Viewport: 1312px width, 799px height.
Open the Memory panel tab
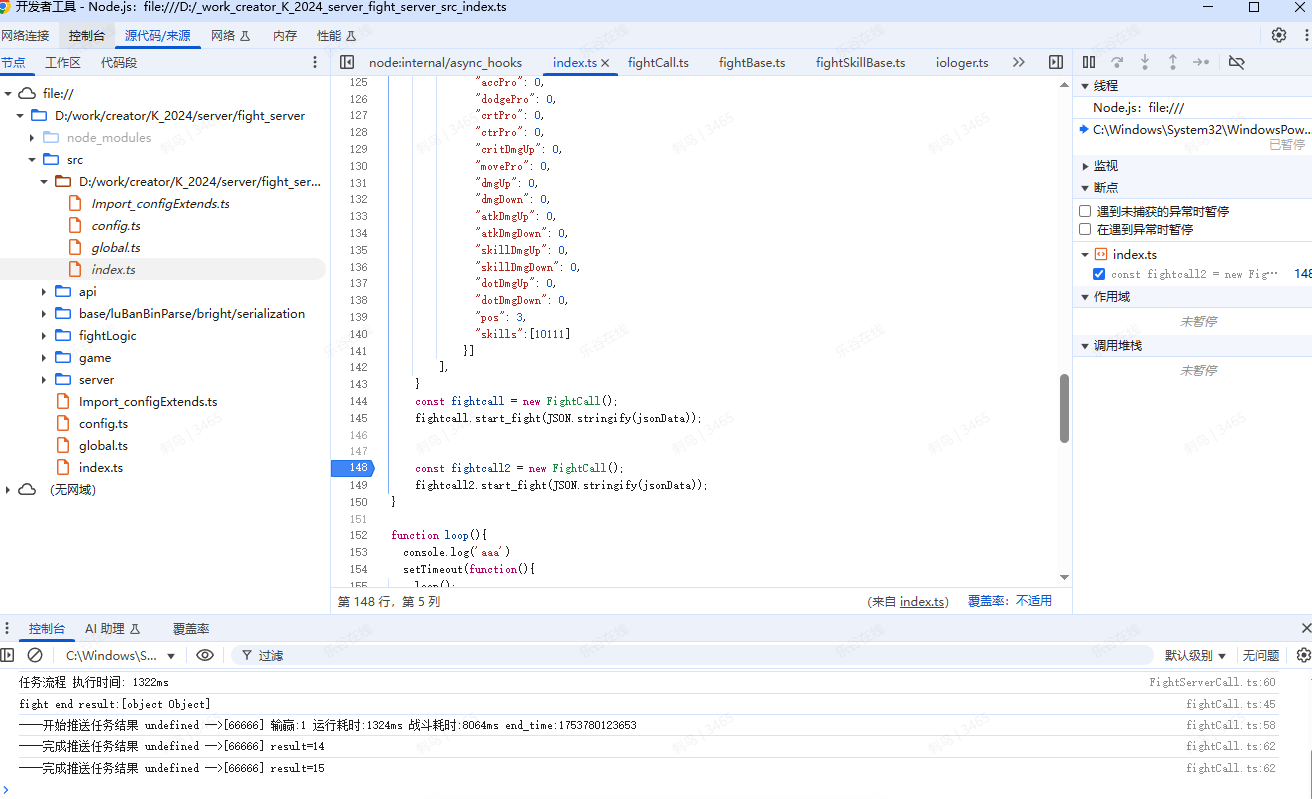pyautogui.click(x=285, y=35)
